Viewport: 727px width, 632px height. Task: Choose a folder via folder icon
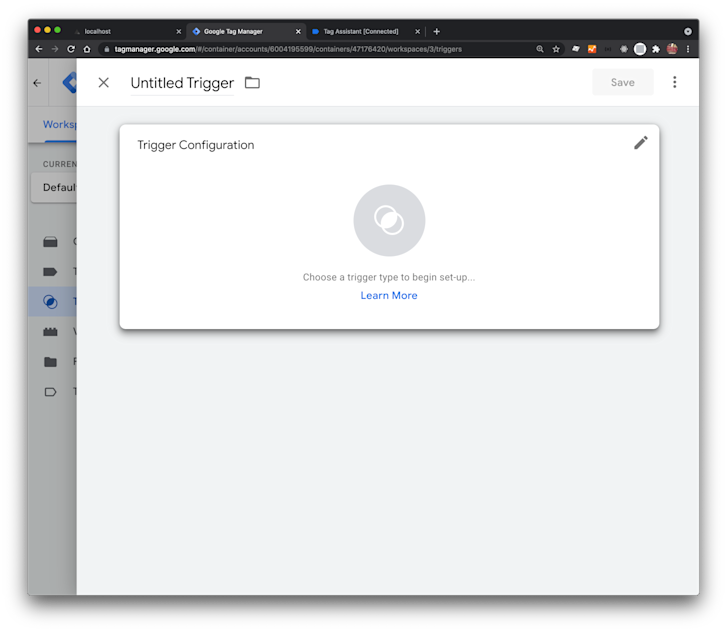coord(252,83)
